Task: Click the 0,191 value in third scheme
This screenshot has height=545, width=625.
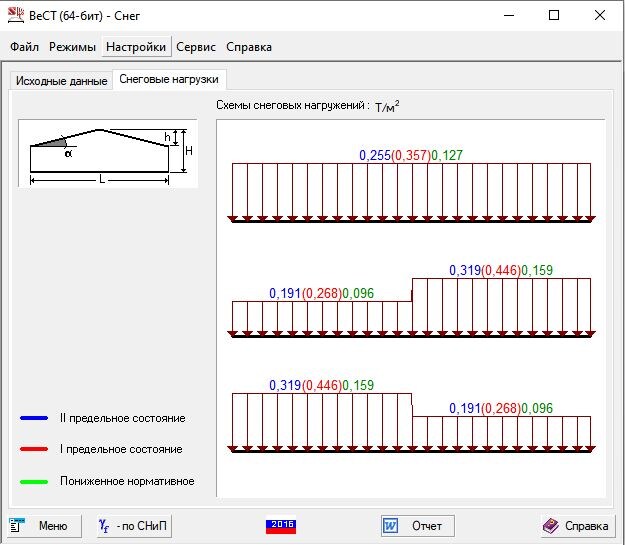Action: 465,408
